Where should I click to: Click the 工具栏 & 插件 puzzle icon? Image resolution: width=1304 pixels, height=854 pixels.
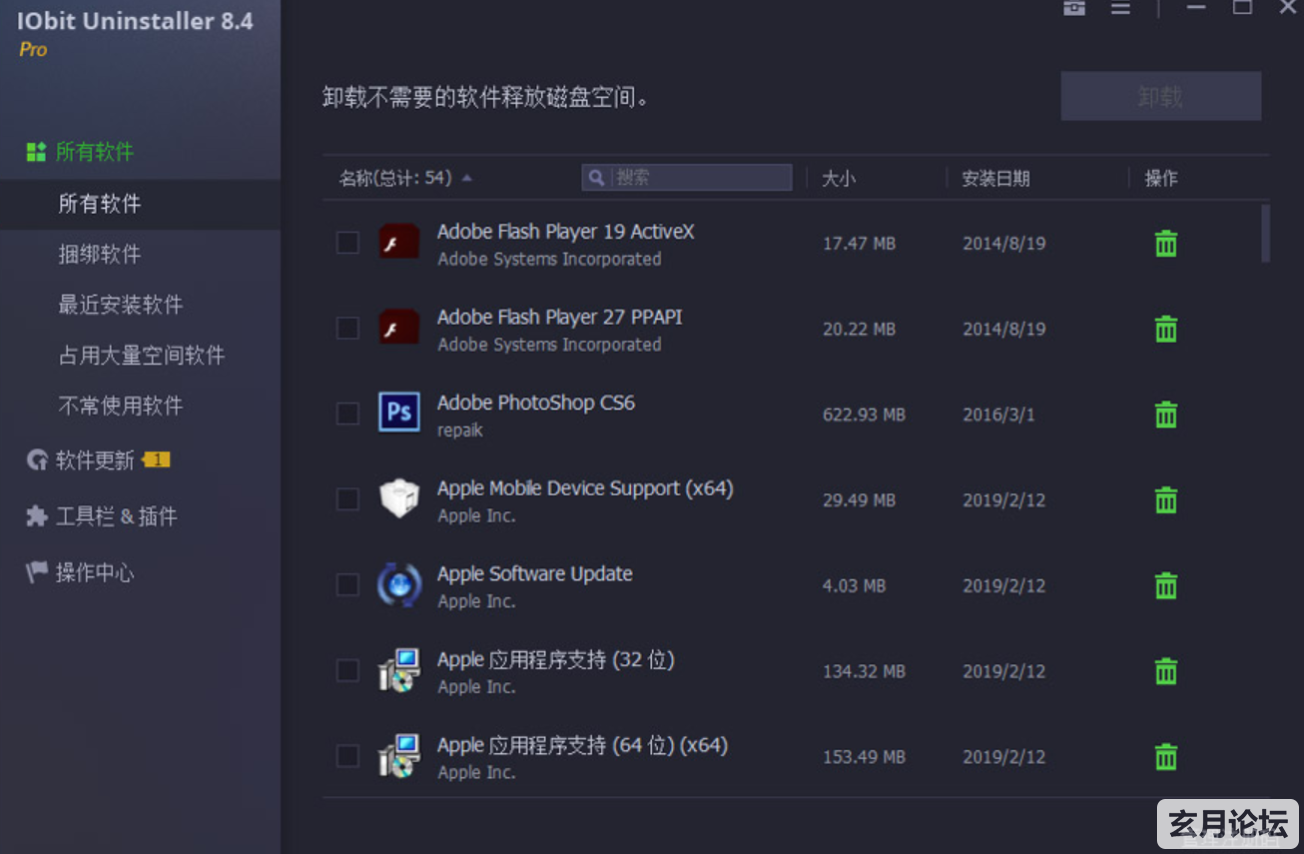[x=37, y=516]
